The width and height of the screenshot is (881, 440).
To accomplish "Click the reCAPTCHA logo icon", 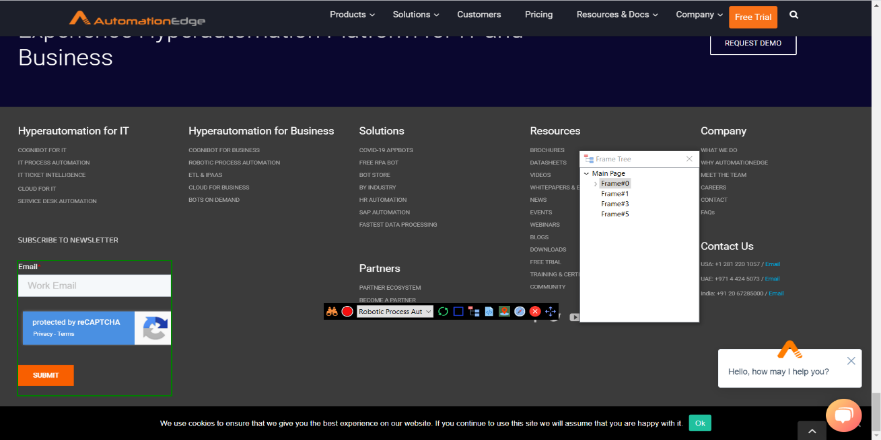I will click(155, 329).
